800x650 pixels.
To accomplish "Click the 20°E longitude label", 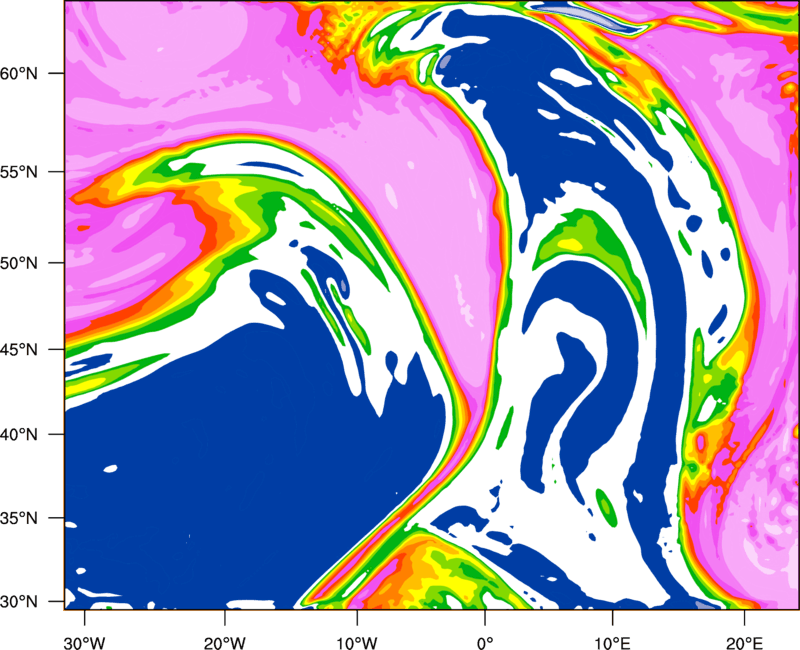I will pyautogui.click(x=744, y=642).
